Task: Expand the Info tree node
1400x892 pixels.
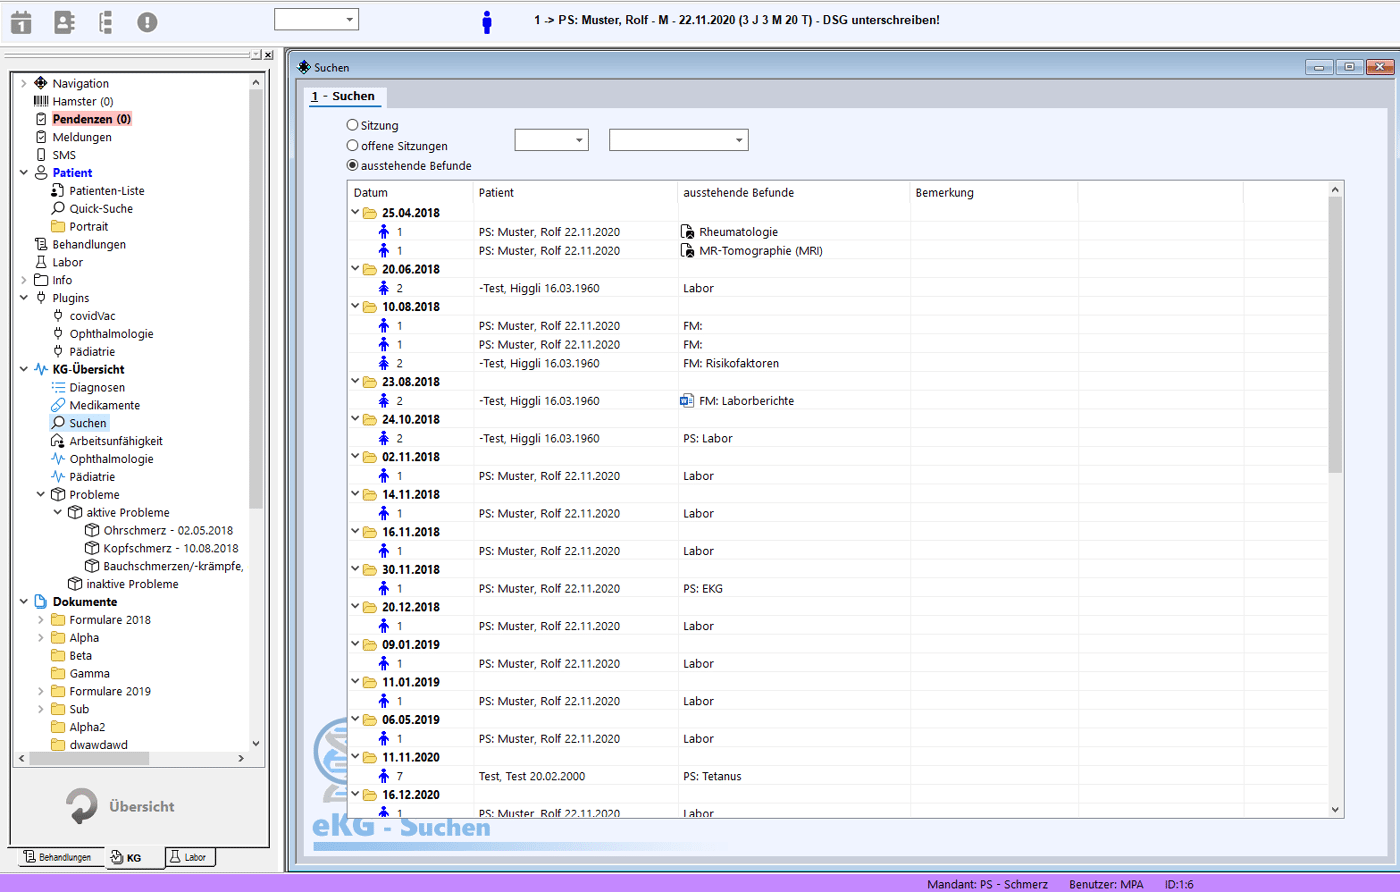Action: coord(24,280)
